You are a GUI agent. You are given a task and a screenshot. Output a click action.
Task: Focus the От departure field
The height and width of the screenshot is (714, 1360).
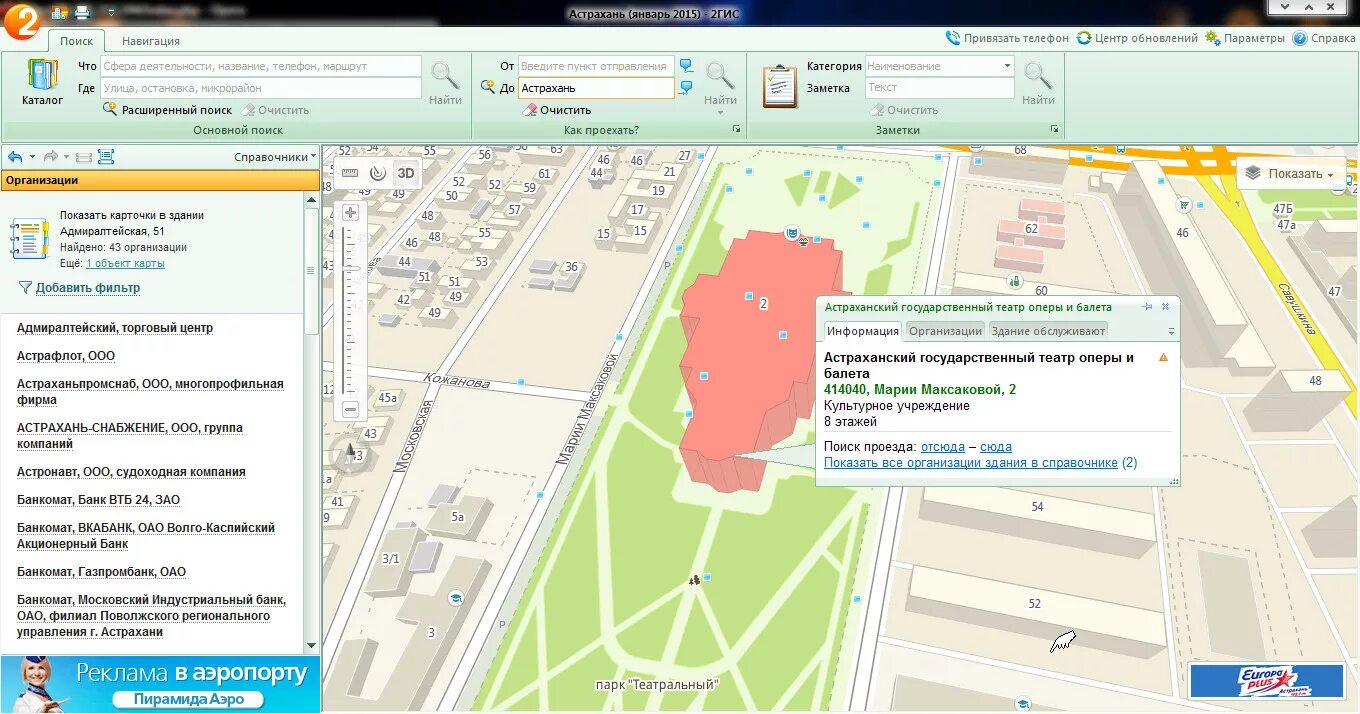[596, 66]
